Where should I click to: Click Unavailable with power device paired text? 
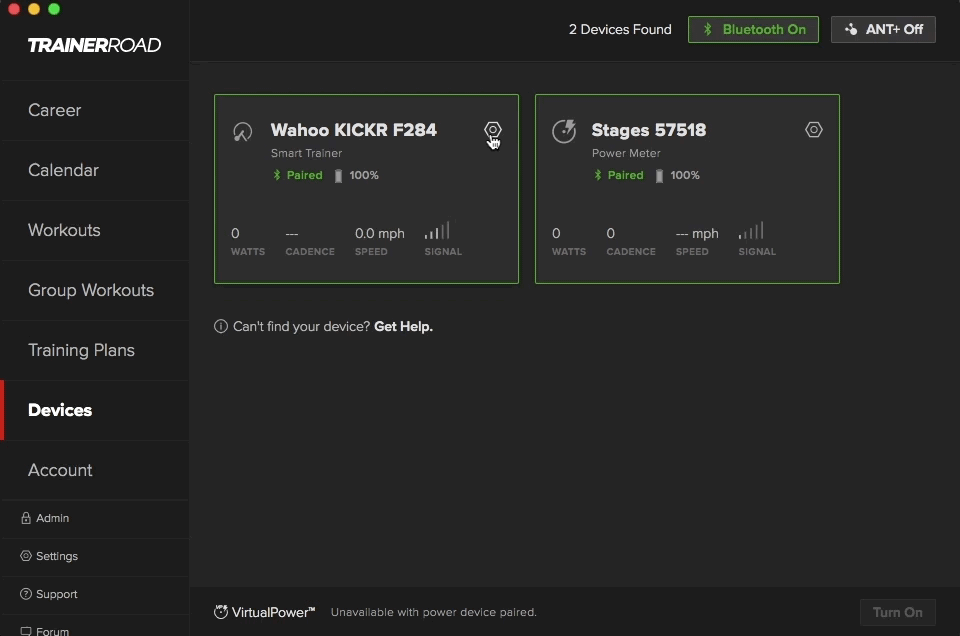click(433, 612)
